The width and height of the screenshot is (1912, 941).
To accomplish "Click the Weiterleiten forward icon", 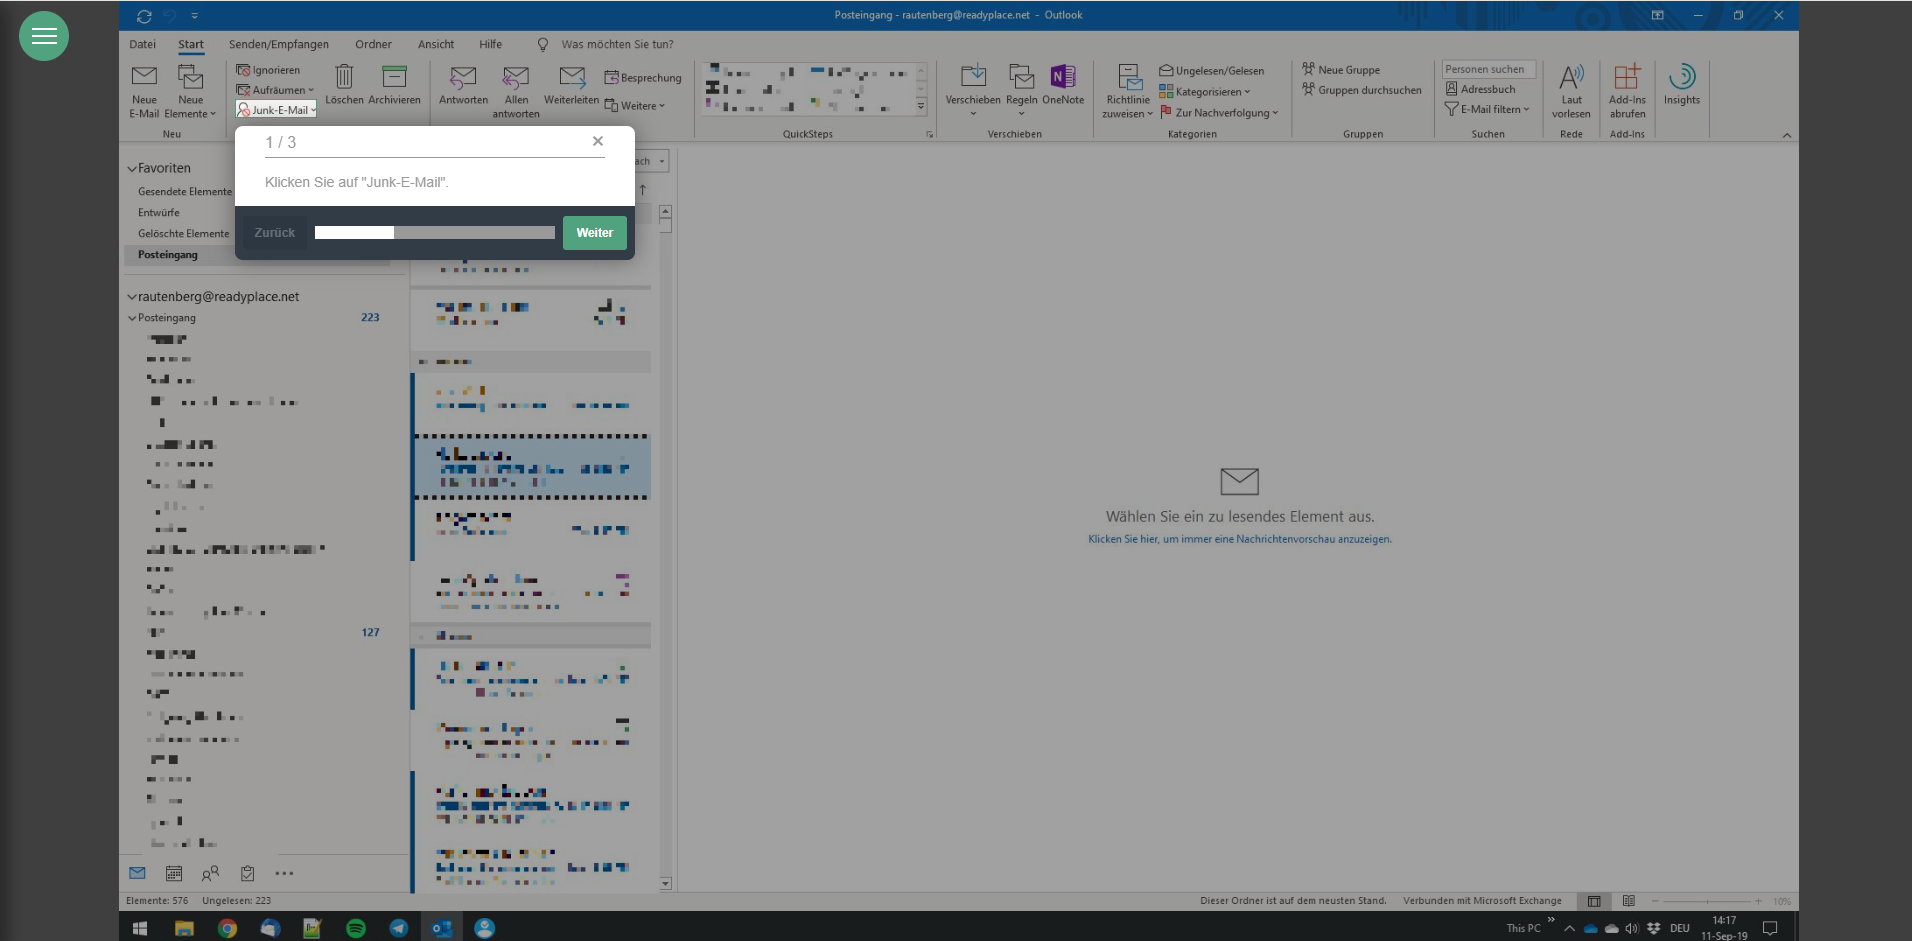I will point(572,78).
